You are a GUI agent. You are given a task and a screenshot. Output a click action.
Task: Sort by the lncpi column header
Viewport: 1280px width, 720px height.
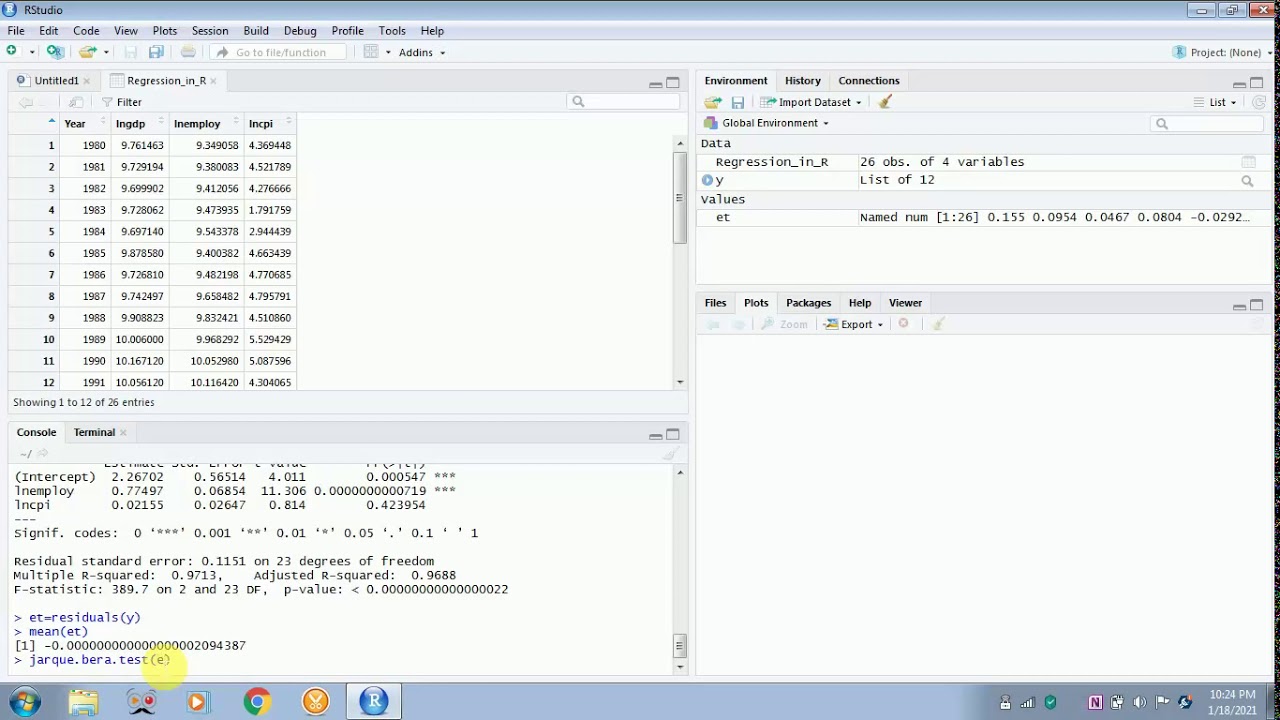tap(270, 124)
